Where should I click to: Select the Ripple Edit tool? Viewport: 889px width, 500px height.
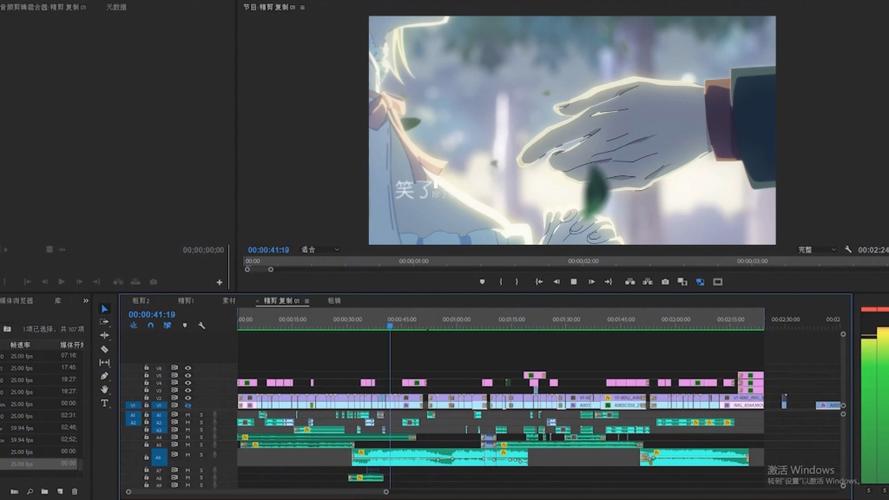pyautogui.click(x=104, y=336)
